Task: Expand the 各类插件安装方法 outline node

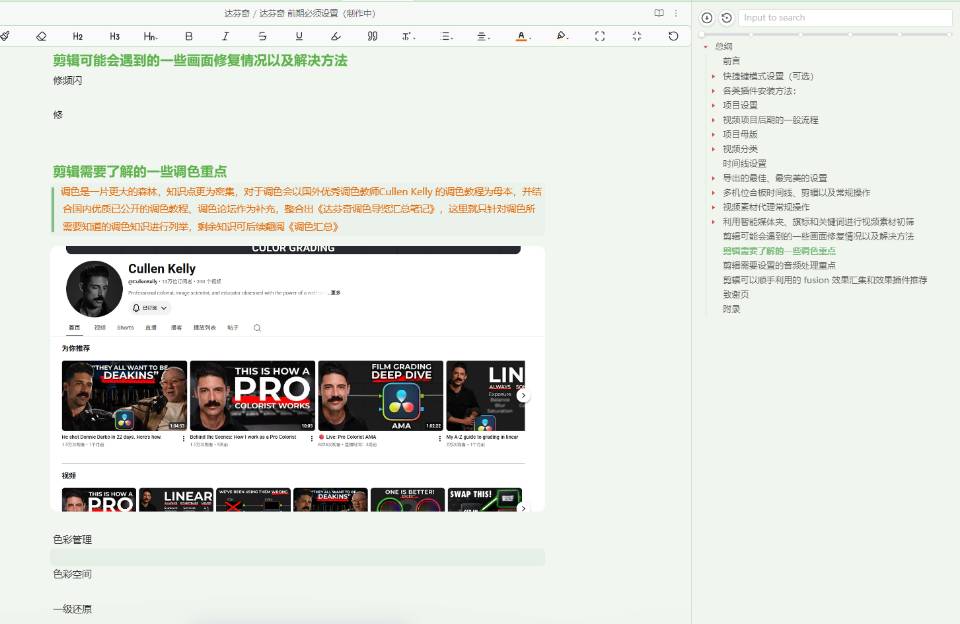Action: (x=713, y=91)
